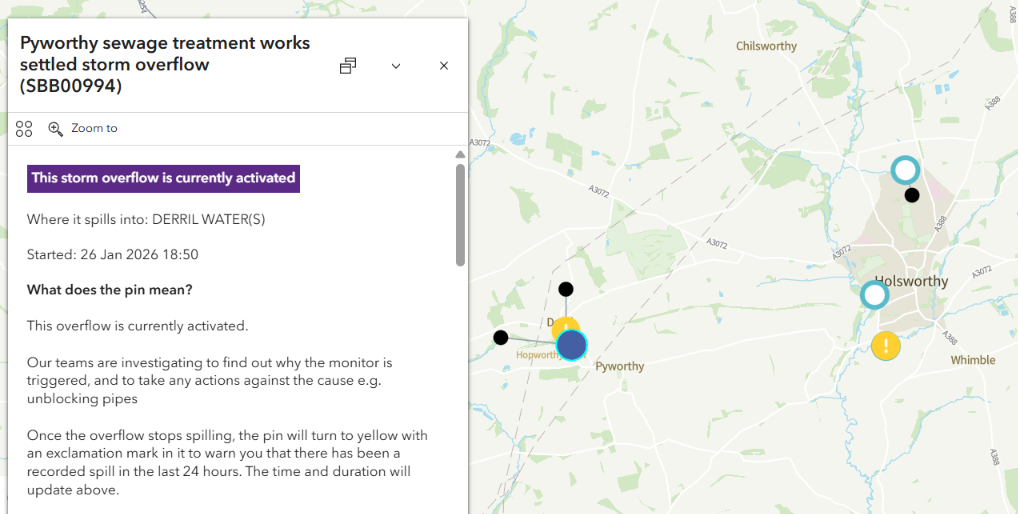Close the Pyworthy overflow popup
Viewport: 1018px width, 514px height.
pyautogui.click(x=444, y=66)
